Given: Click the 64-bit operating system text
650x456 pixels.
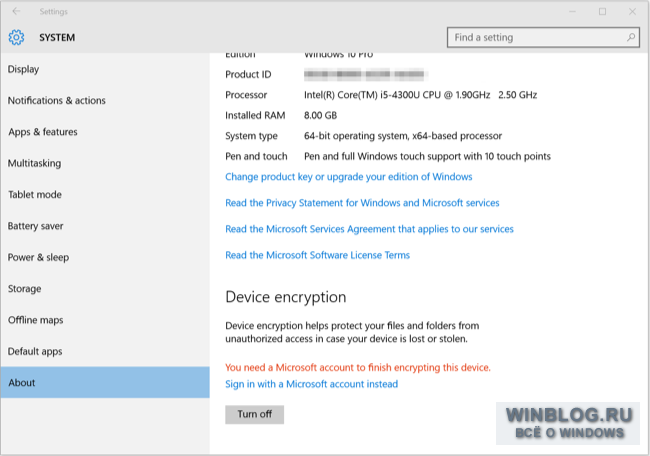Looking at the screenshot, I should [403, 136].
